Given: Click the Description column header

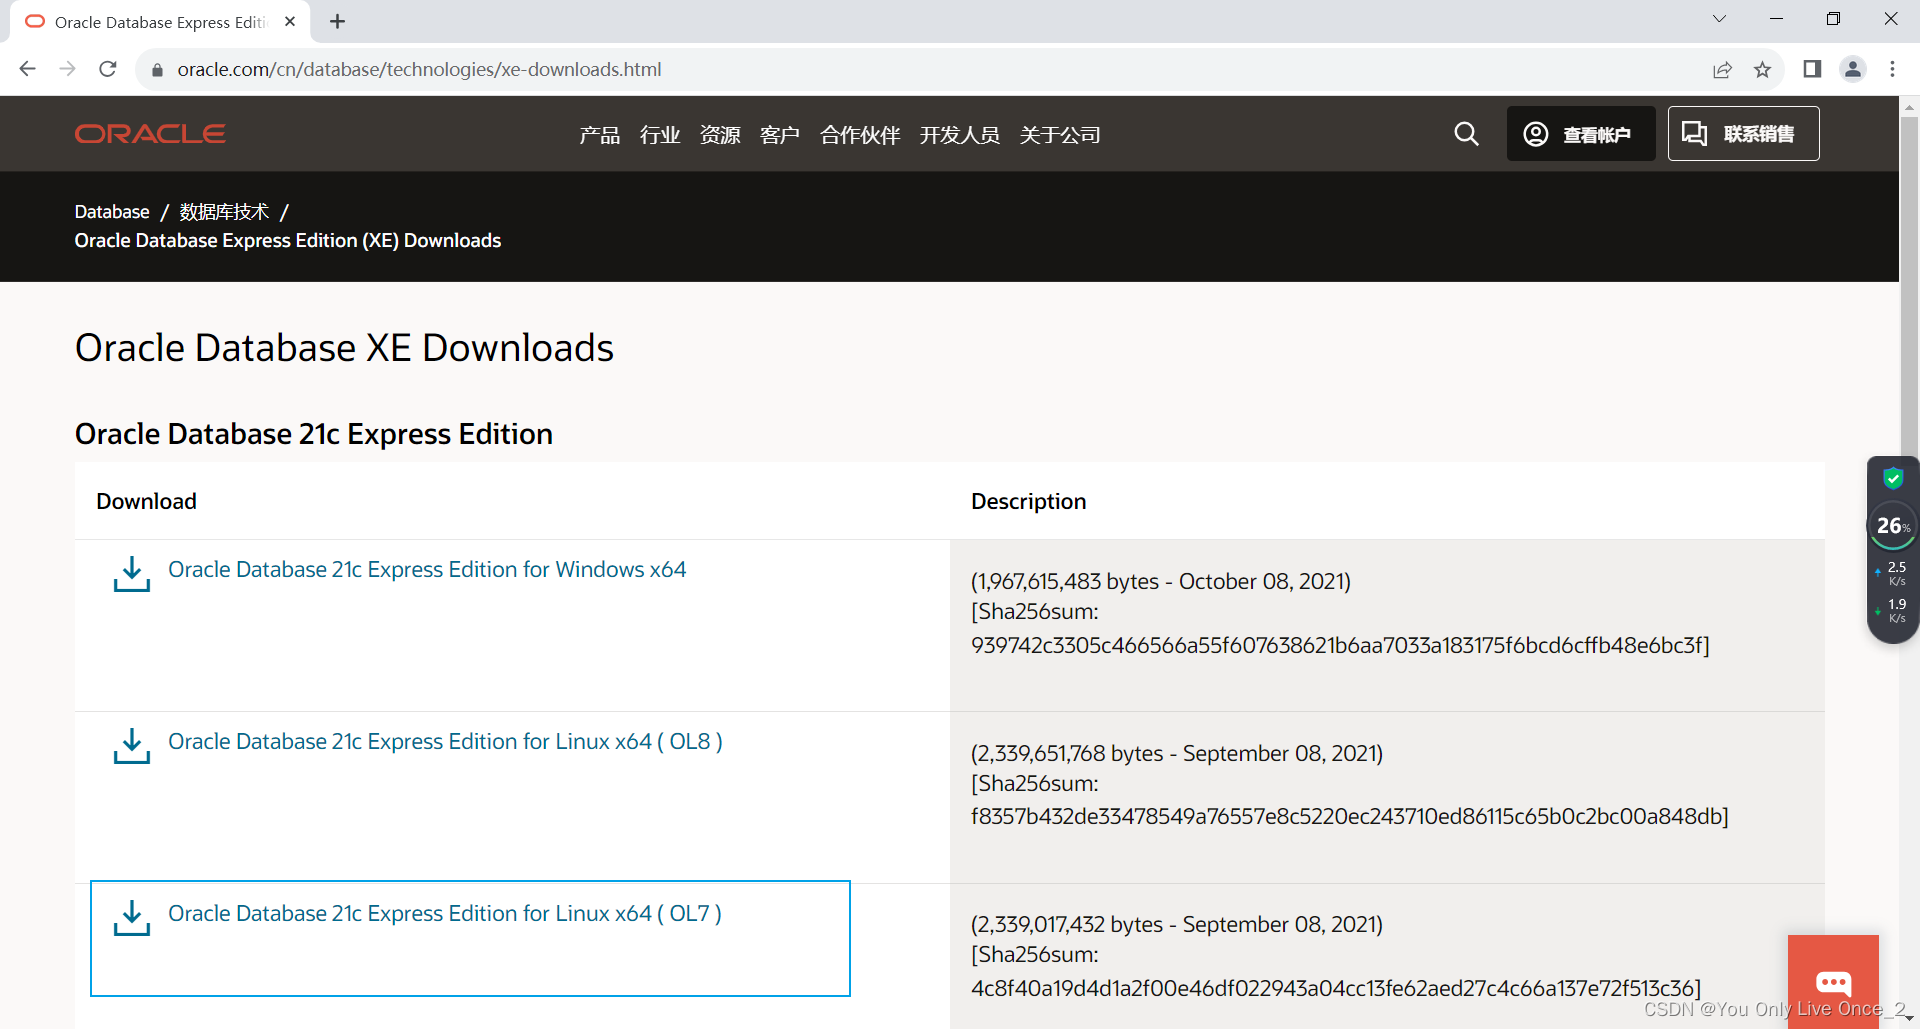Looking at the screenshot, I should [1028, 501].
